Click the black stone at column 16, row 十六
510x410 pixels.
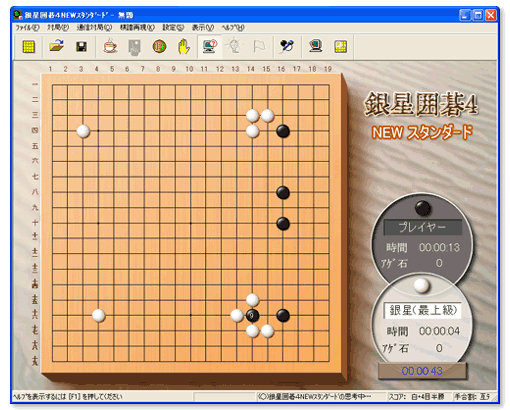[283, 315]
